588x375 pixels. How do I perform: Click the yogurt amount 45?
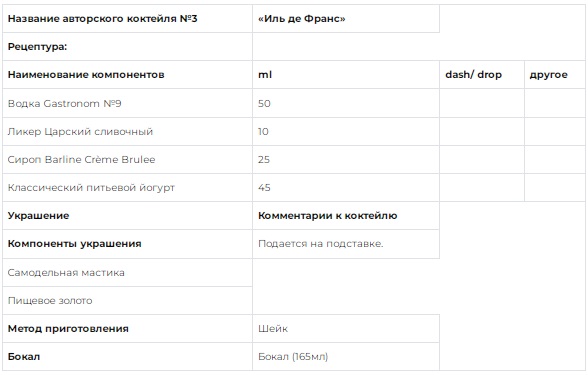(264, 188)
